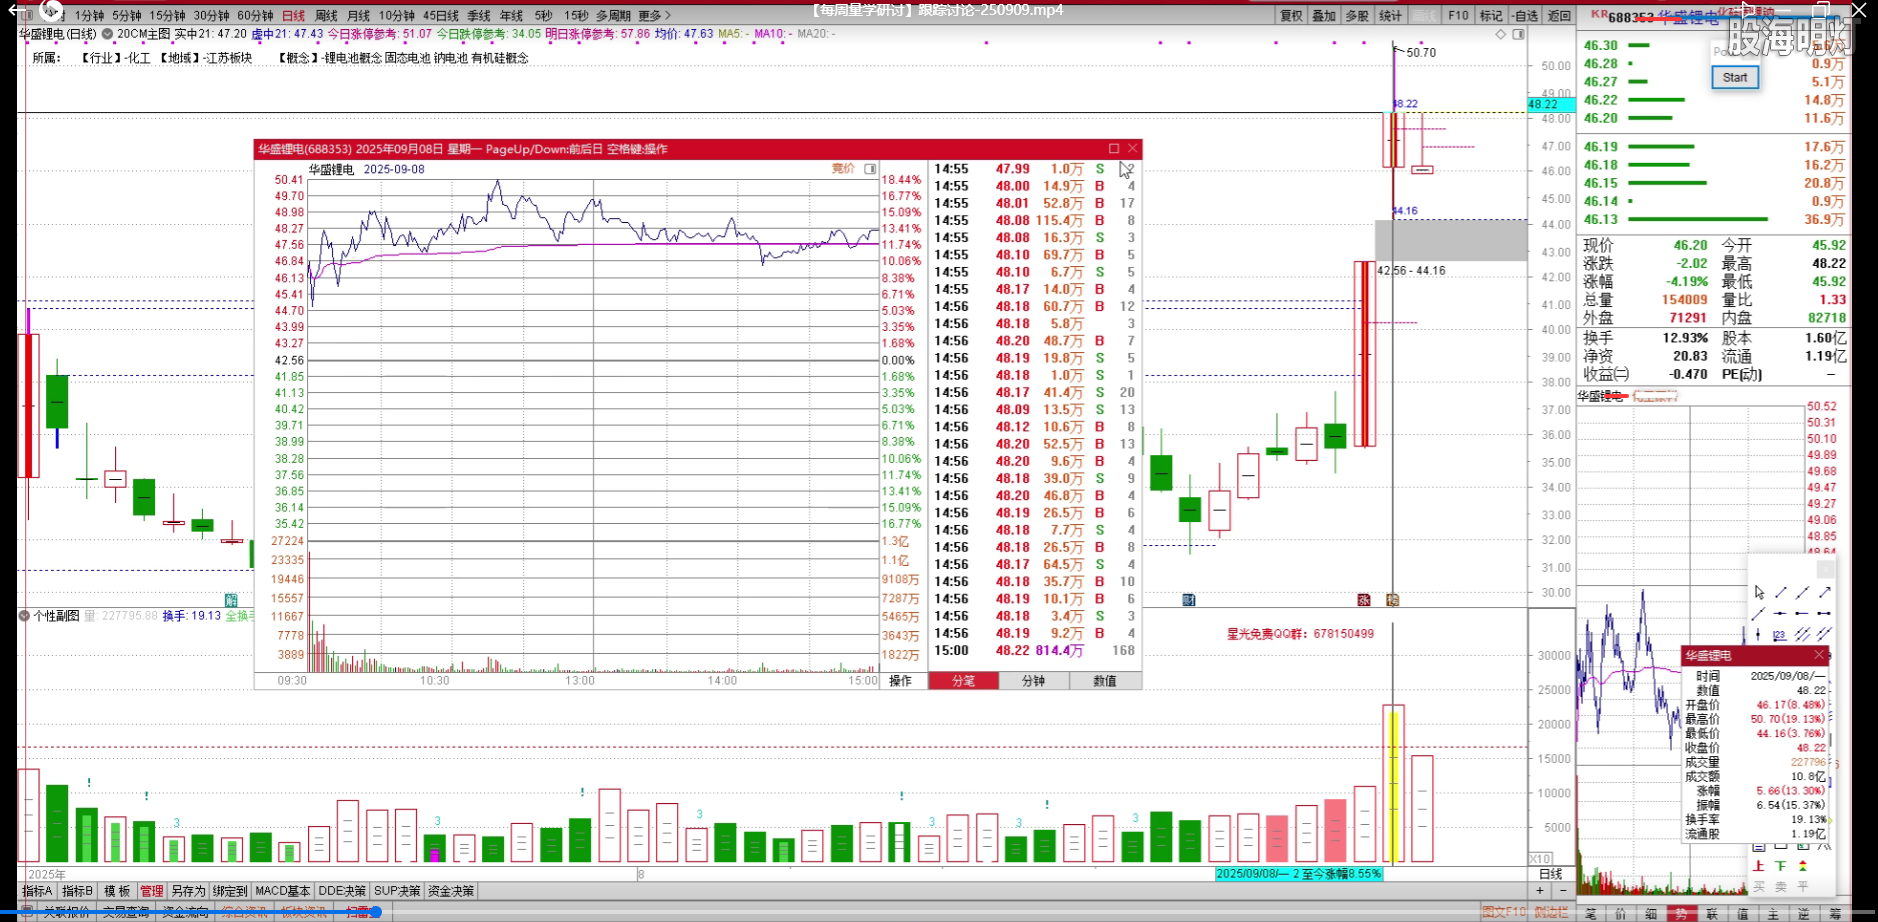This screenshot has height=922, width=1878.
Task: Click the red 上 marker icon
Action: coord(1759,866)
